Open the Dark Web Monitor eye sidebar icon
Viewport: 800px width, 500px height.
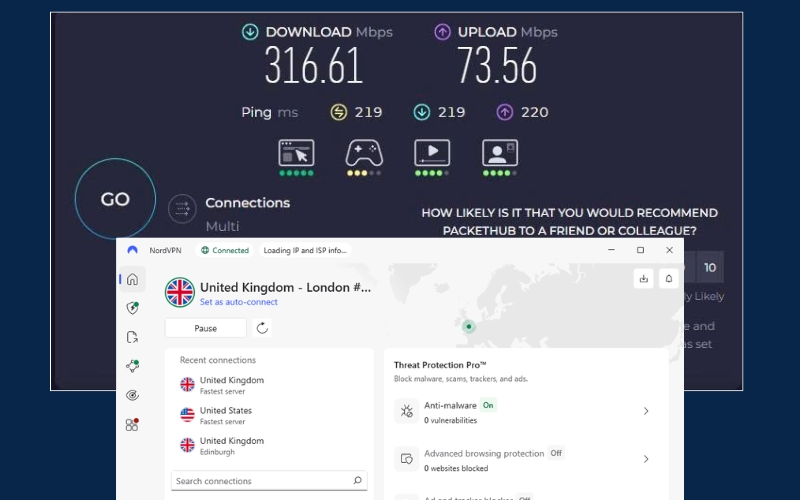pos(132,395)
